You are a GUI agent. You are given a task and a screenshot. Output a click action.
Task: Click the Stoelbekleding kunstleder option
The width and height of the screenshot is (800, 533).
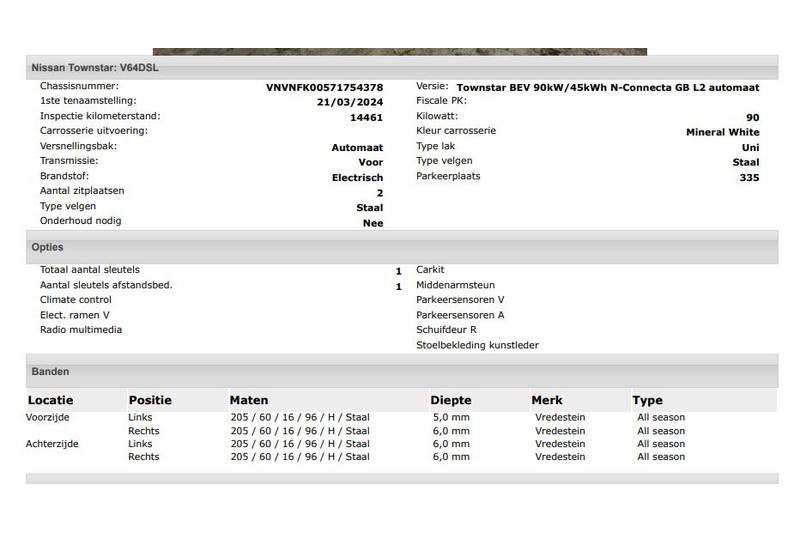(477, 345)
